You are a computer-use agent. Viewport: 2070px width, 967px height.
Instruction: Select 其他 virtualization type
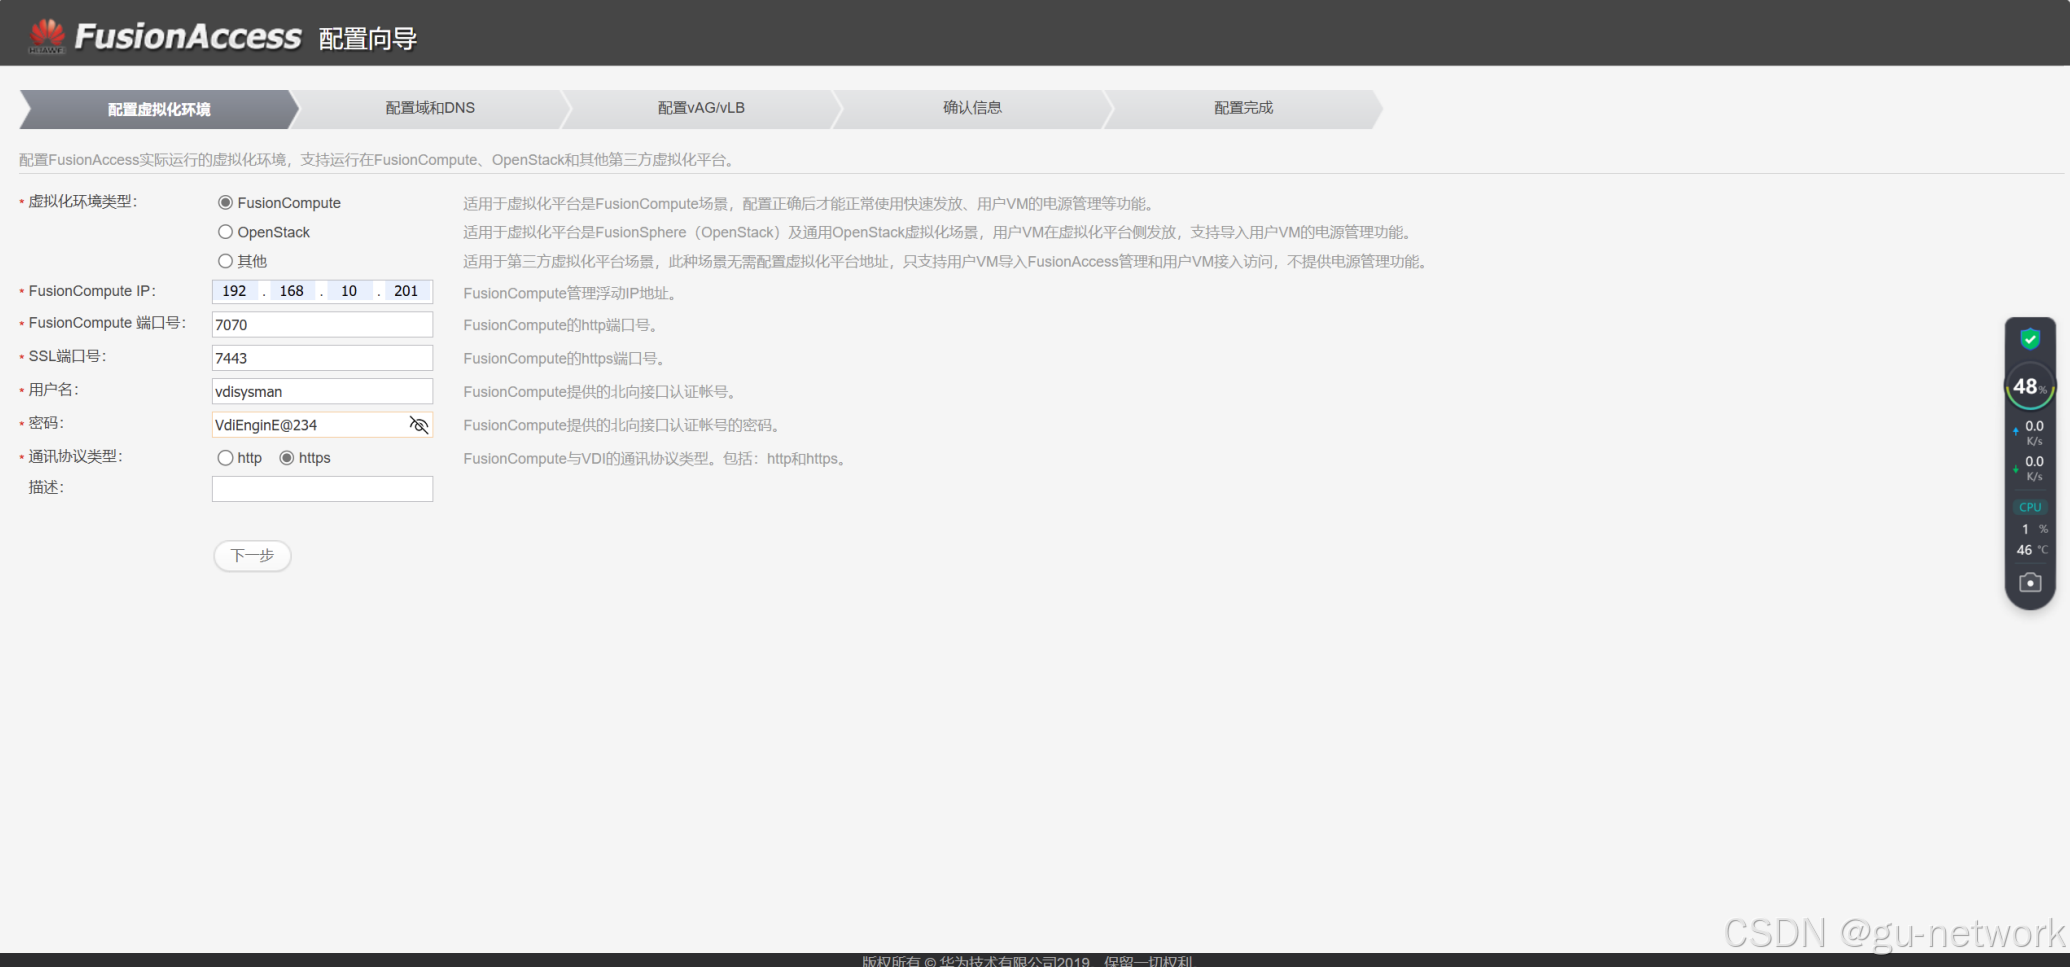pos(225,261)
